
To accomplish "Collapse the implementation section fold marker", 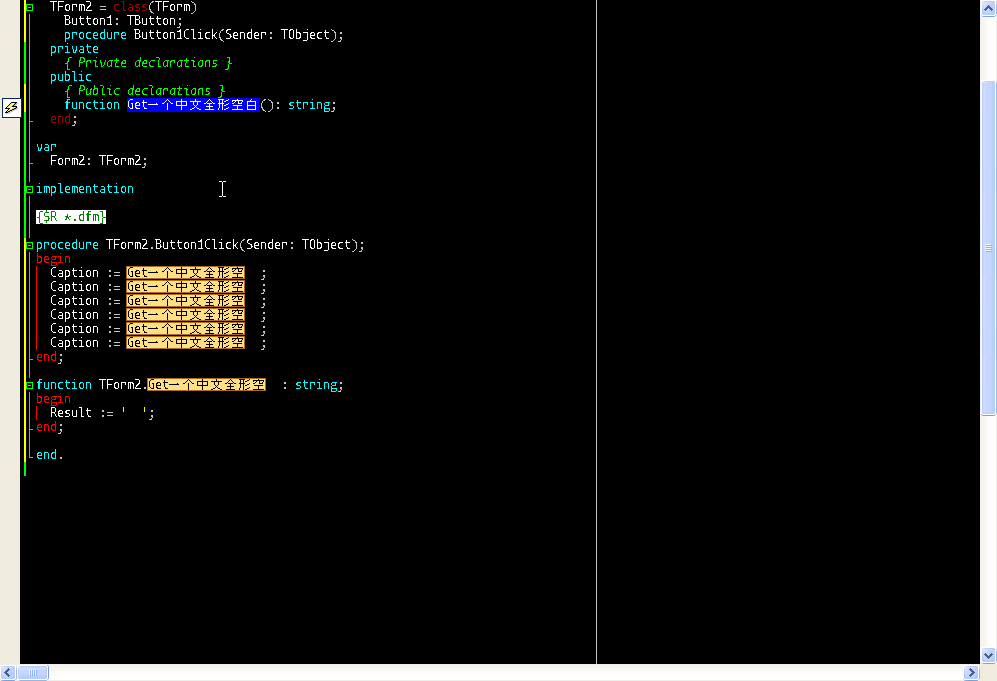I will pos(29,189).
